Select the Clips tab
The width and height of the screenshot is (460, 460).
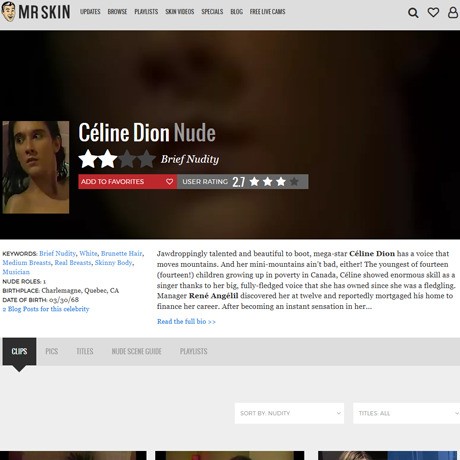(19, 351)
